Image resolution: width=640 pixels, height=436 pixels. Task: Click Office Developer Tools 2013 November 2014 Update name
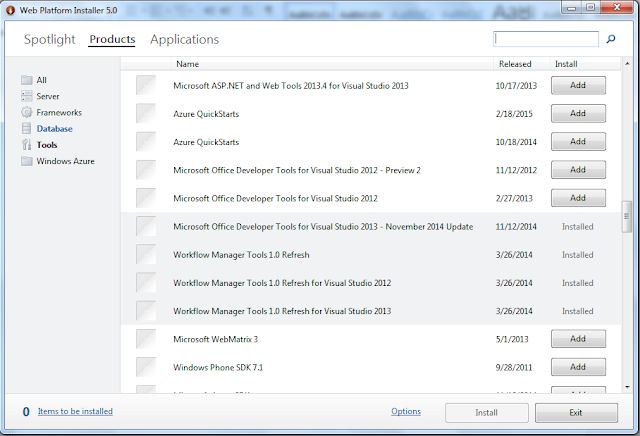(x=323, y=227)
